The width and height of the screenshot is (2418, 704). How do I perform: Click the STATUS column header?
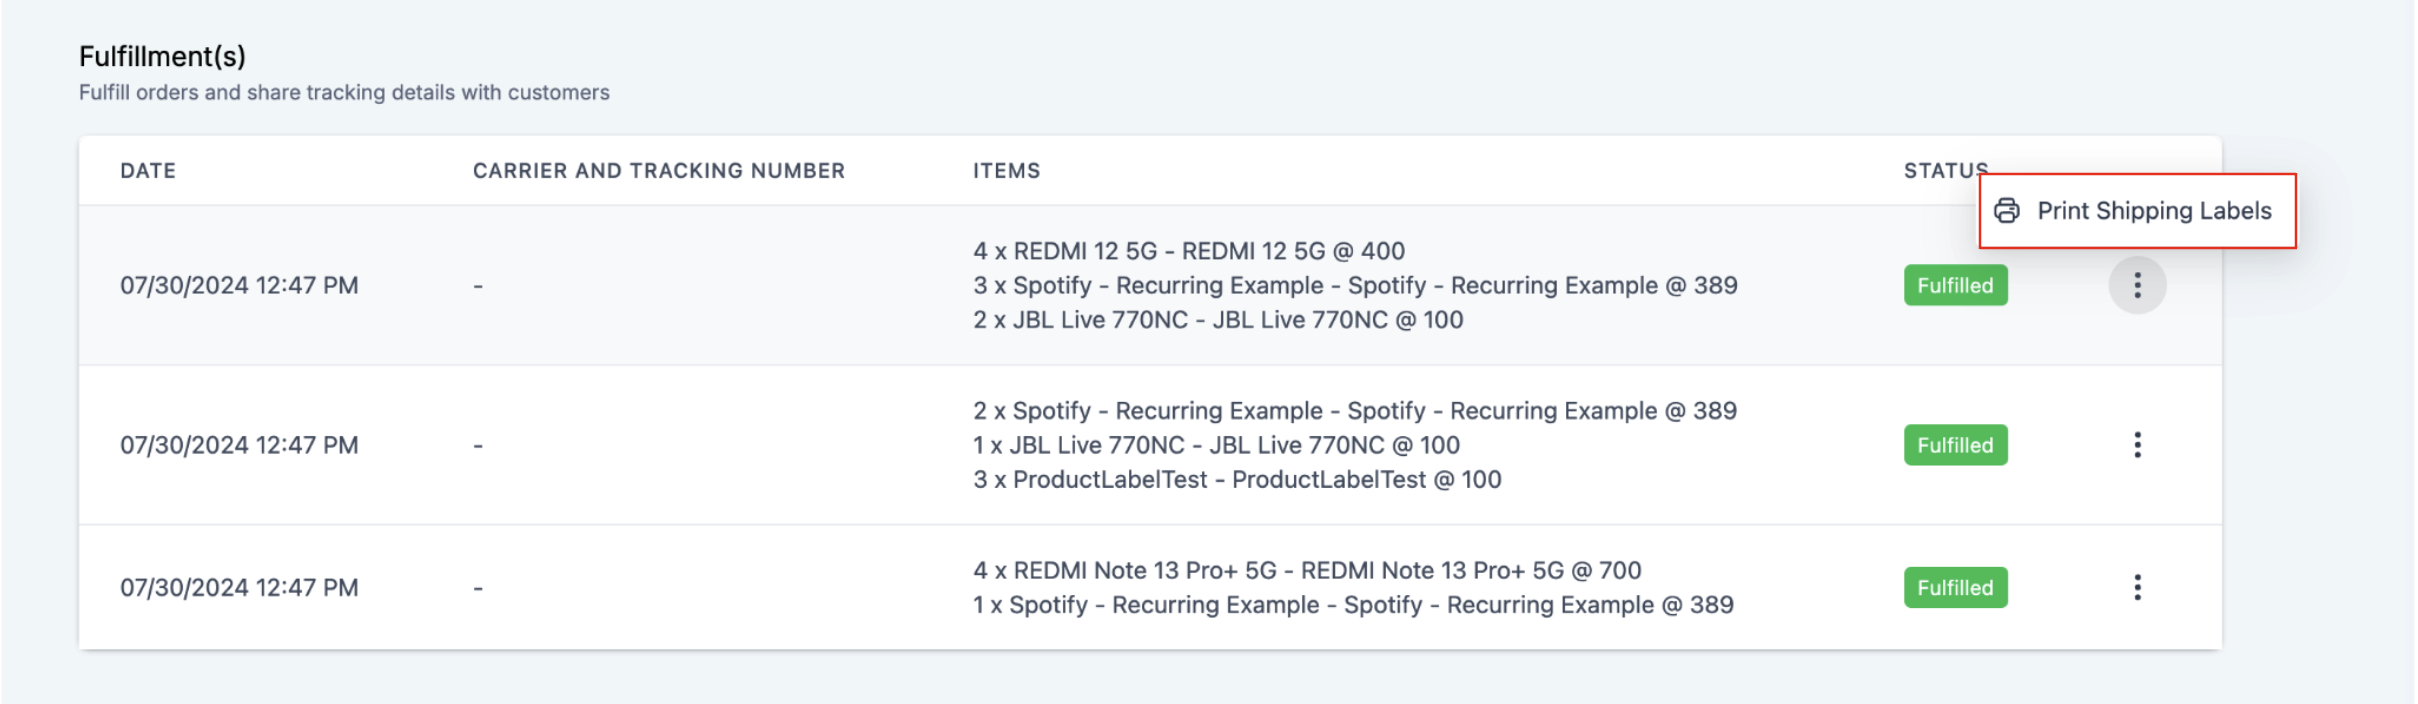[1945, 171]
